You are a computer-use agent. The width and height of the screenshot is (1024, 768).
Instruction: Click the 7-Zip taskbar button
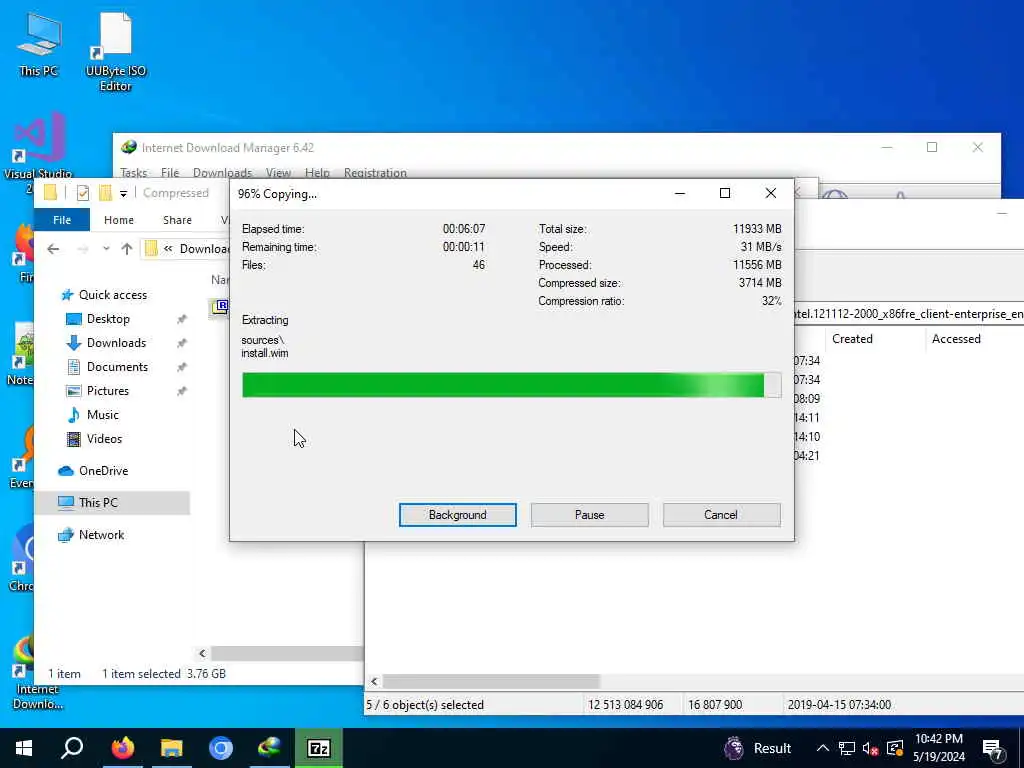(319, 748)
